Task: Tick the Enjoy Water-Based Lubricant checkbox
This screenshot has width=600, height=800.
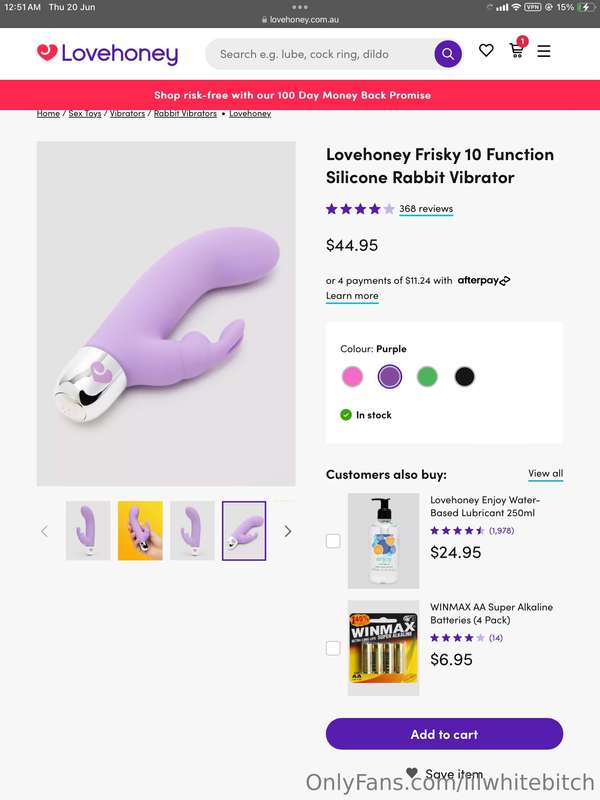Action: click(x=333, y=541)
